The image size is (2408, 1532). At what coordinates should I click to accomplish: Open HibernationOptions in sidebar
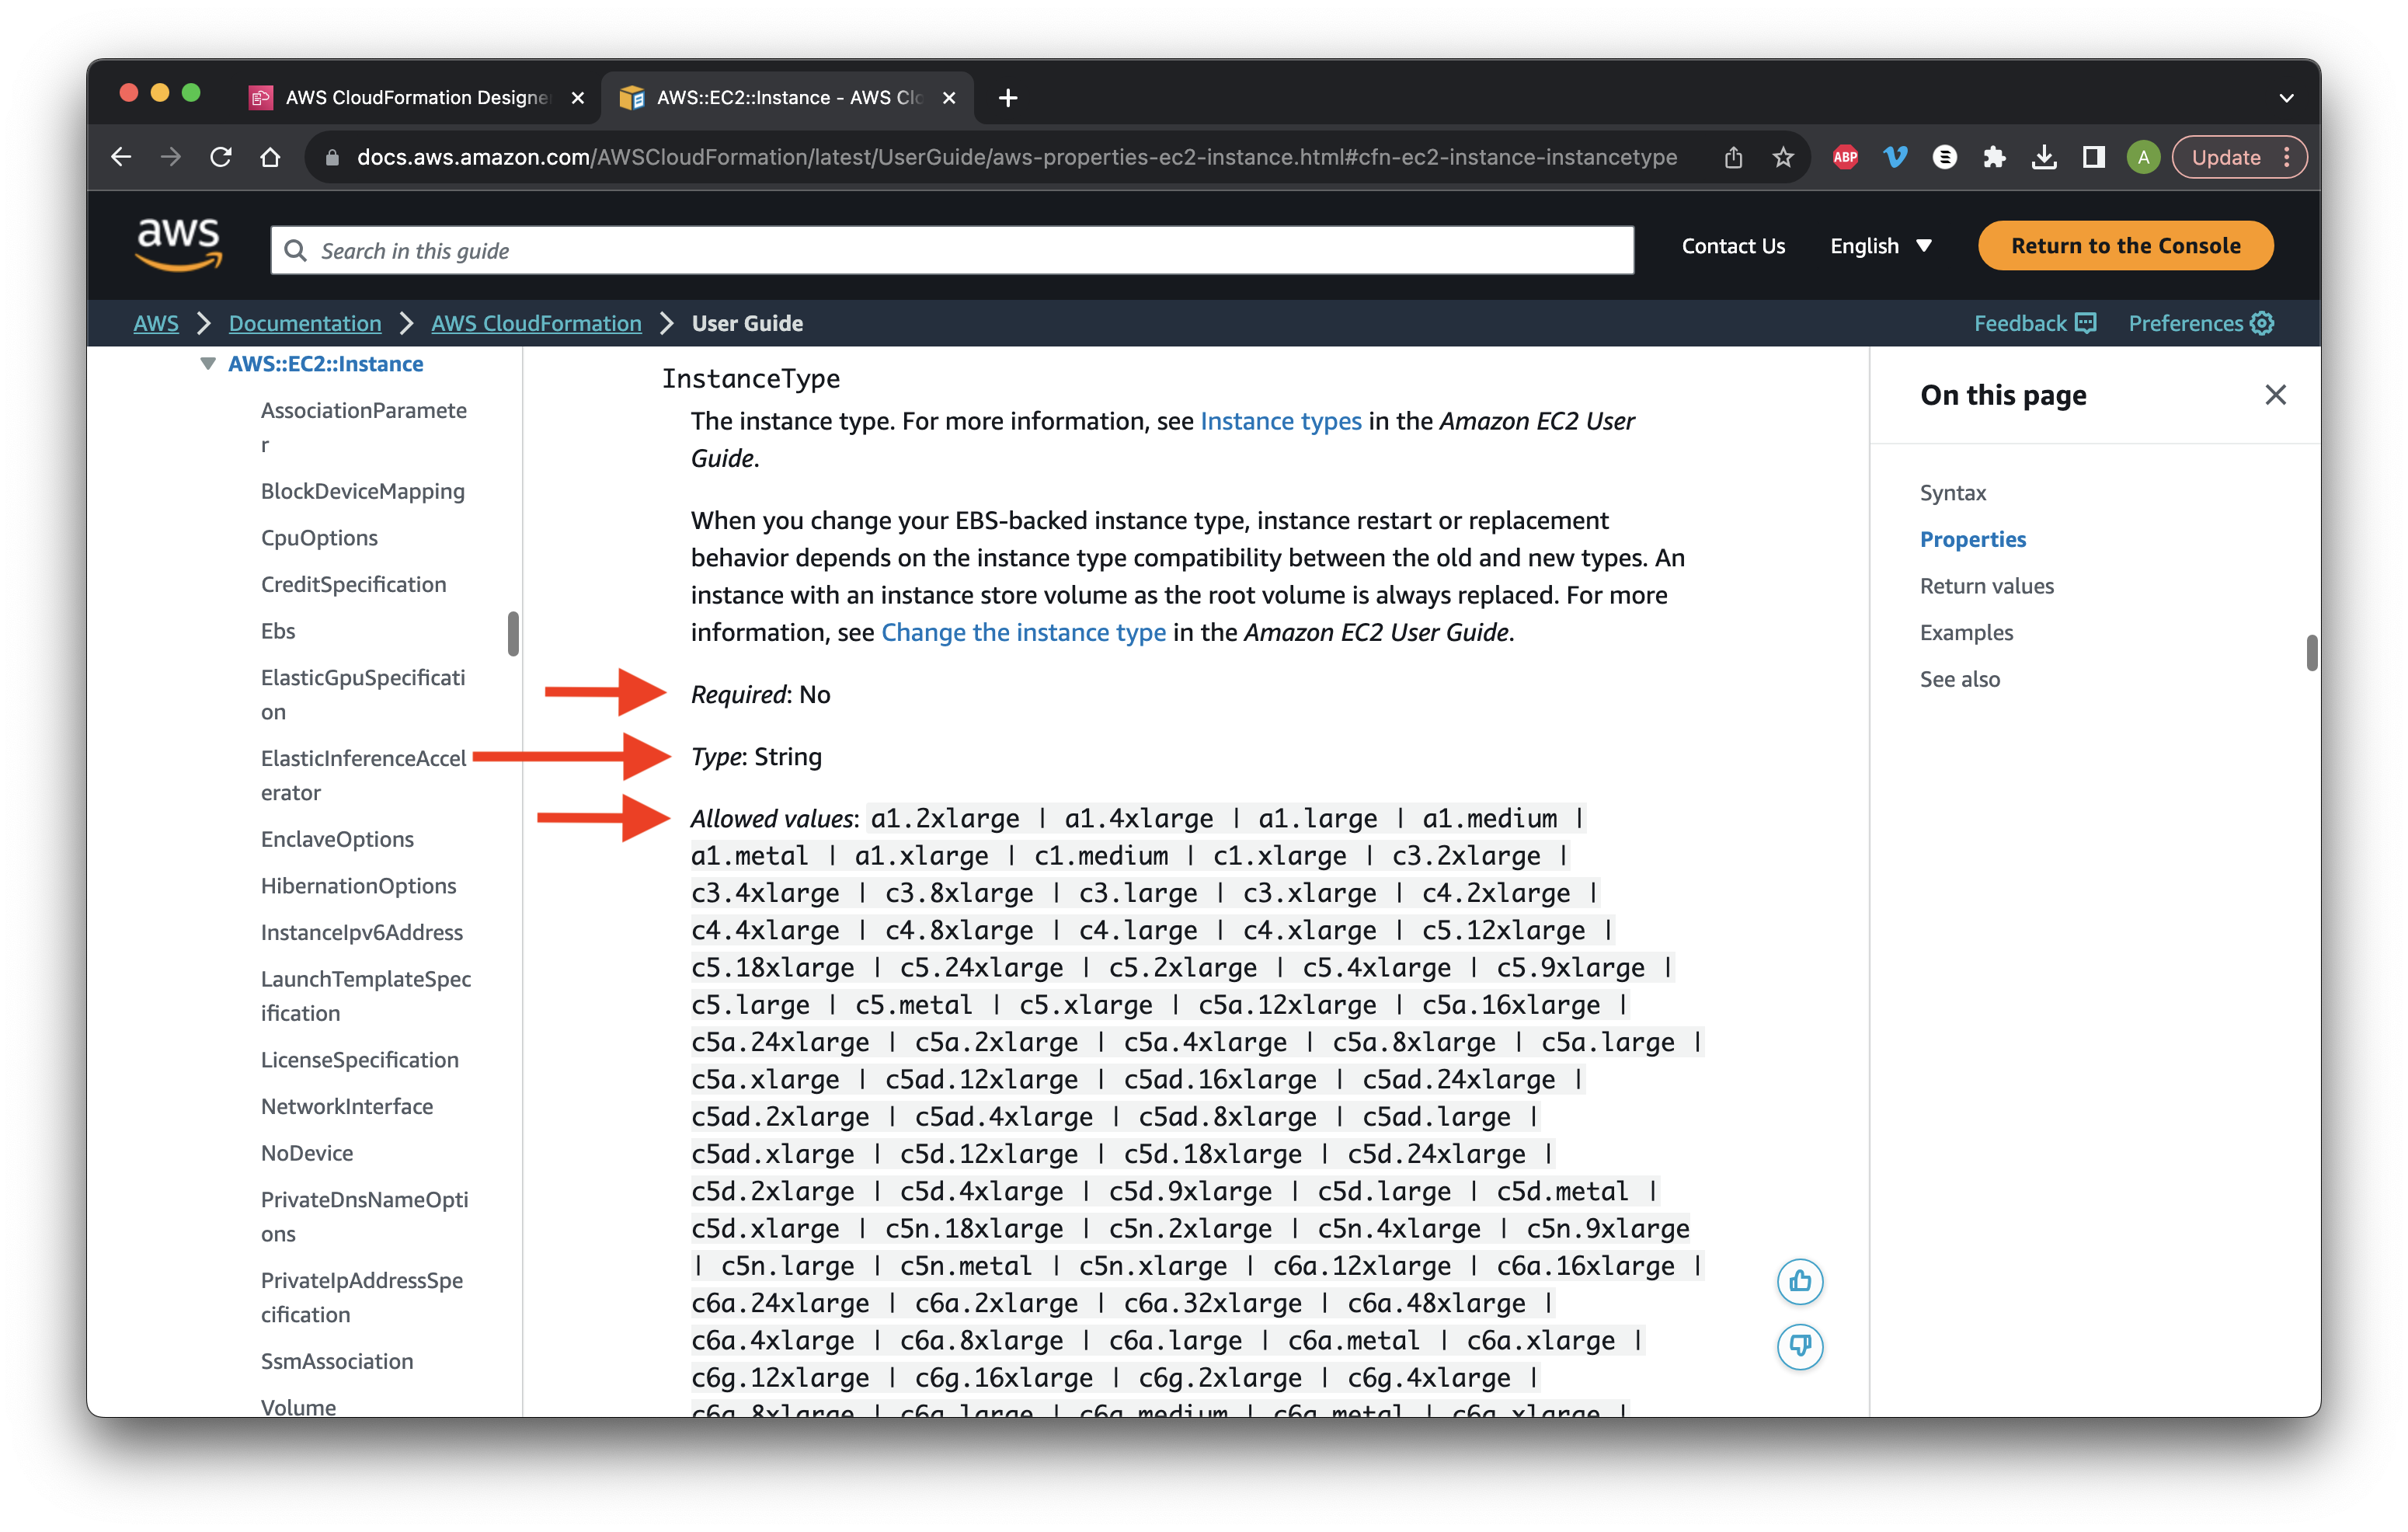click(358, 886)
